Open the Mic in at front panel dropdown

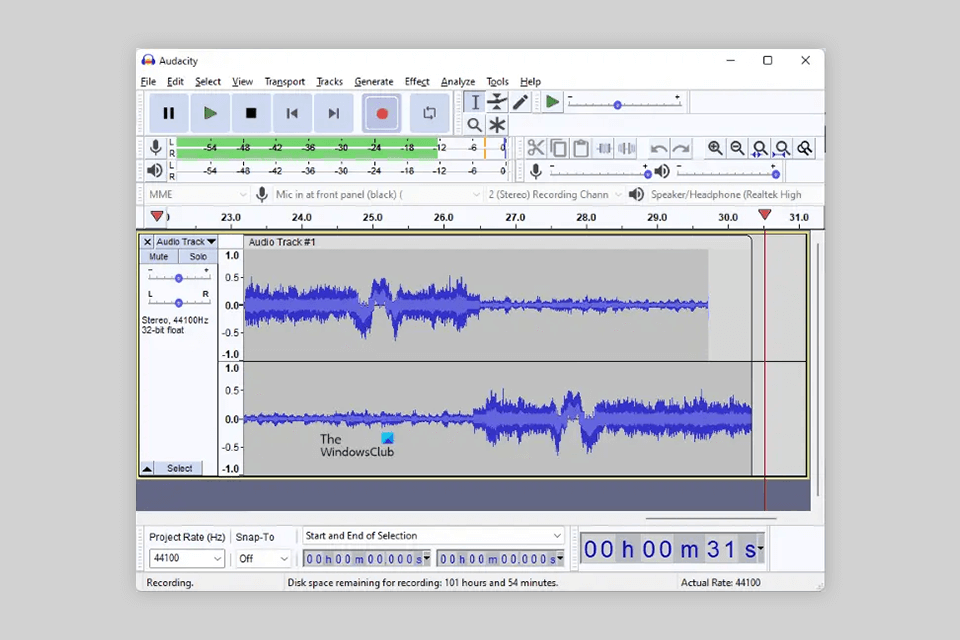[377, 195]
